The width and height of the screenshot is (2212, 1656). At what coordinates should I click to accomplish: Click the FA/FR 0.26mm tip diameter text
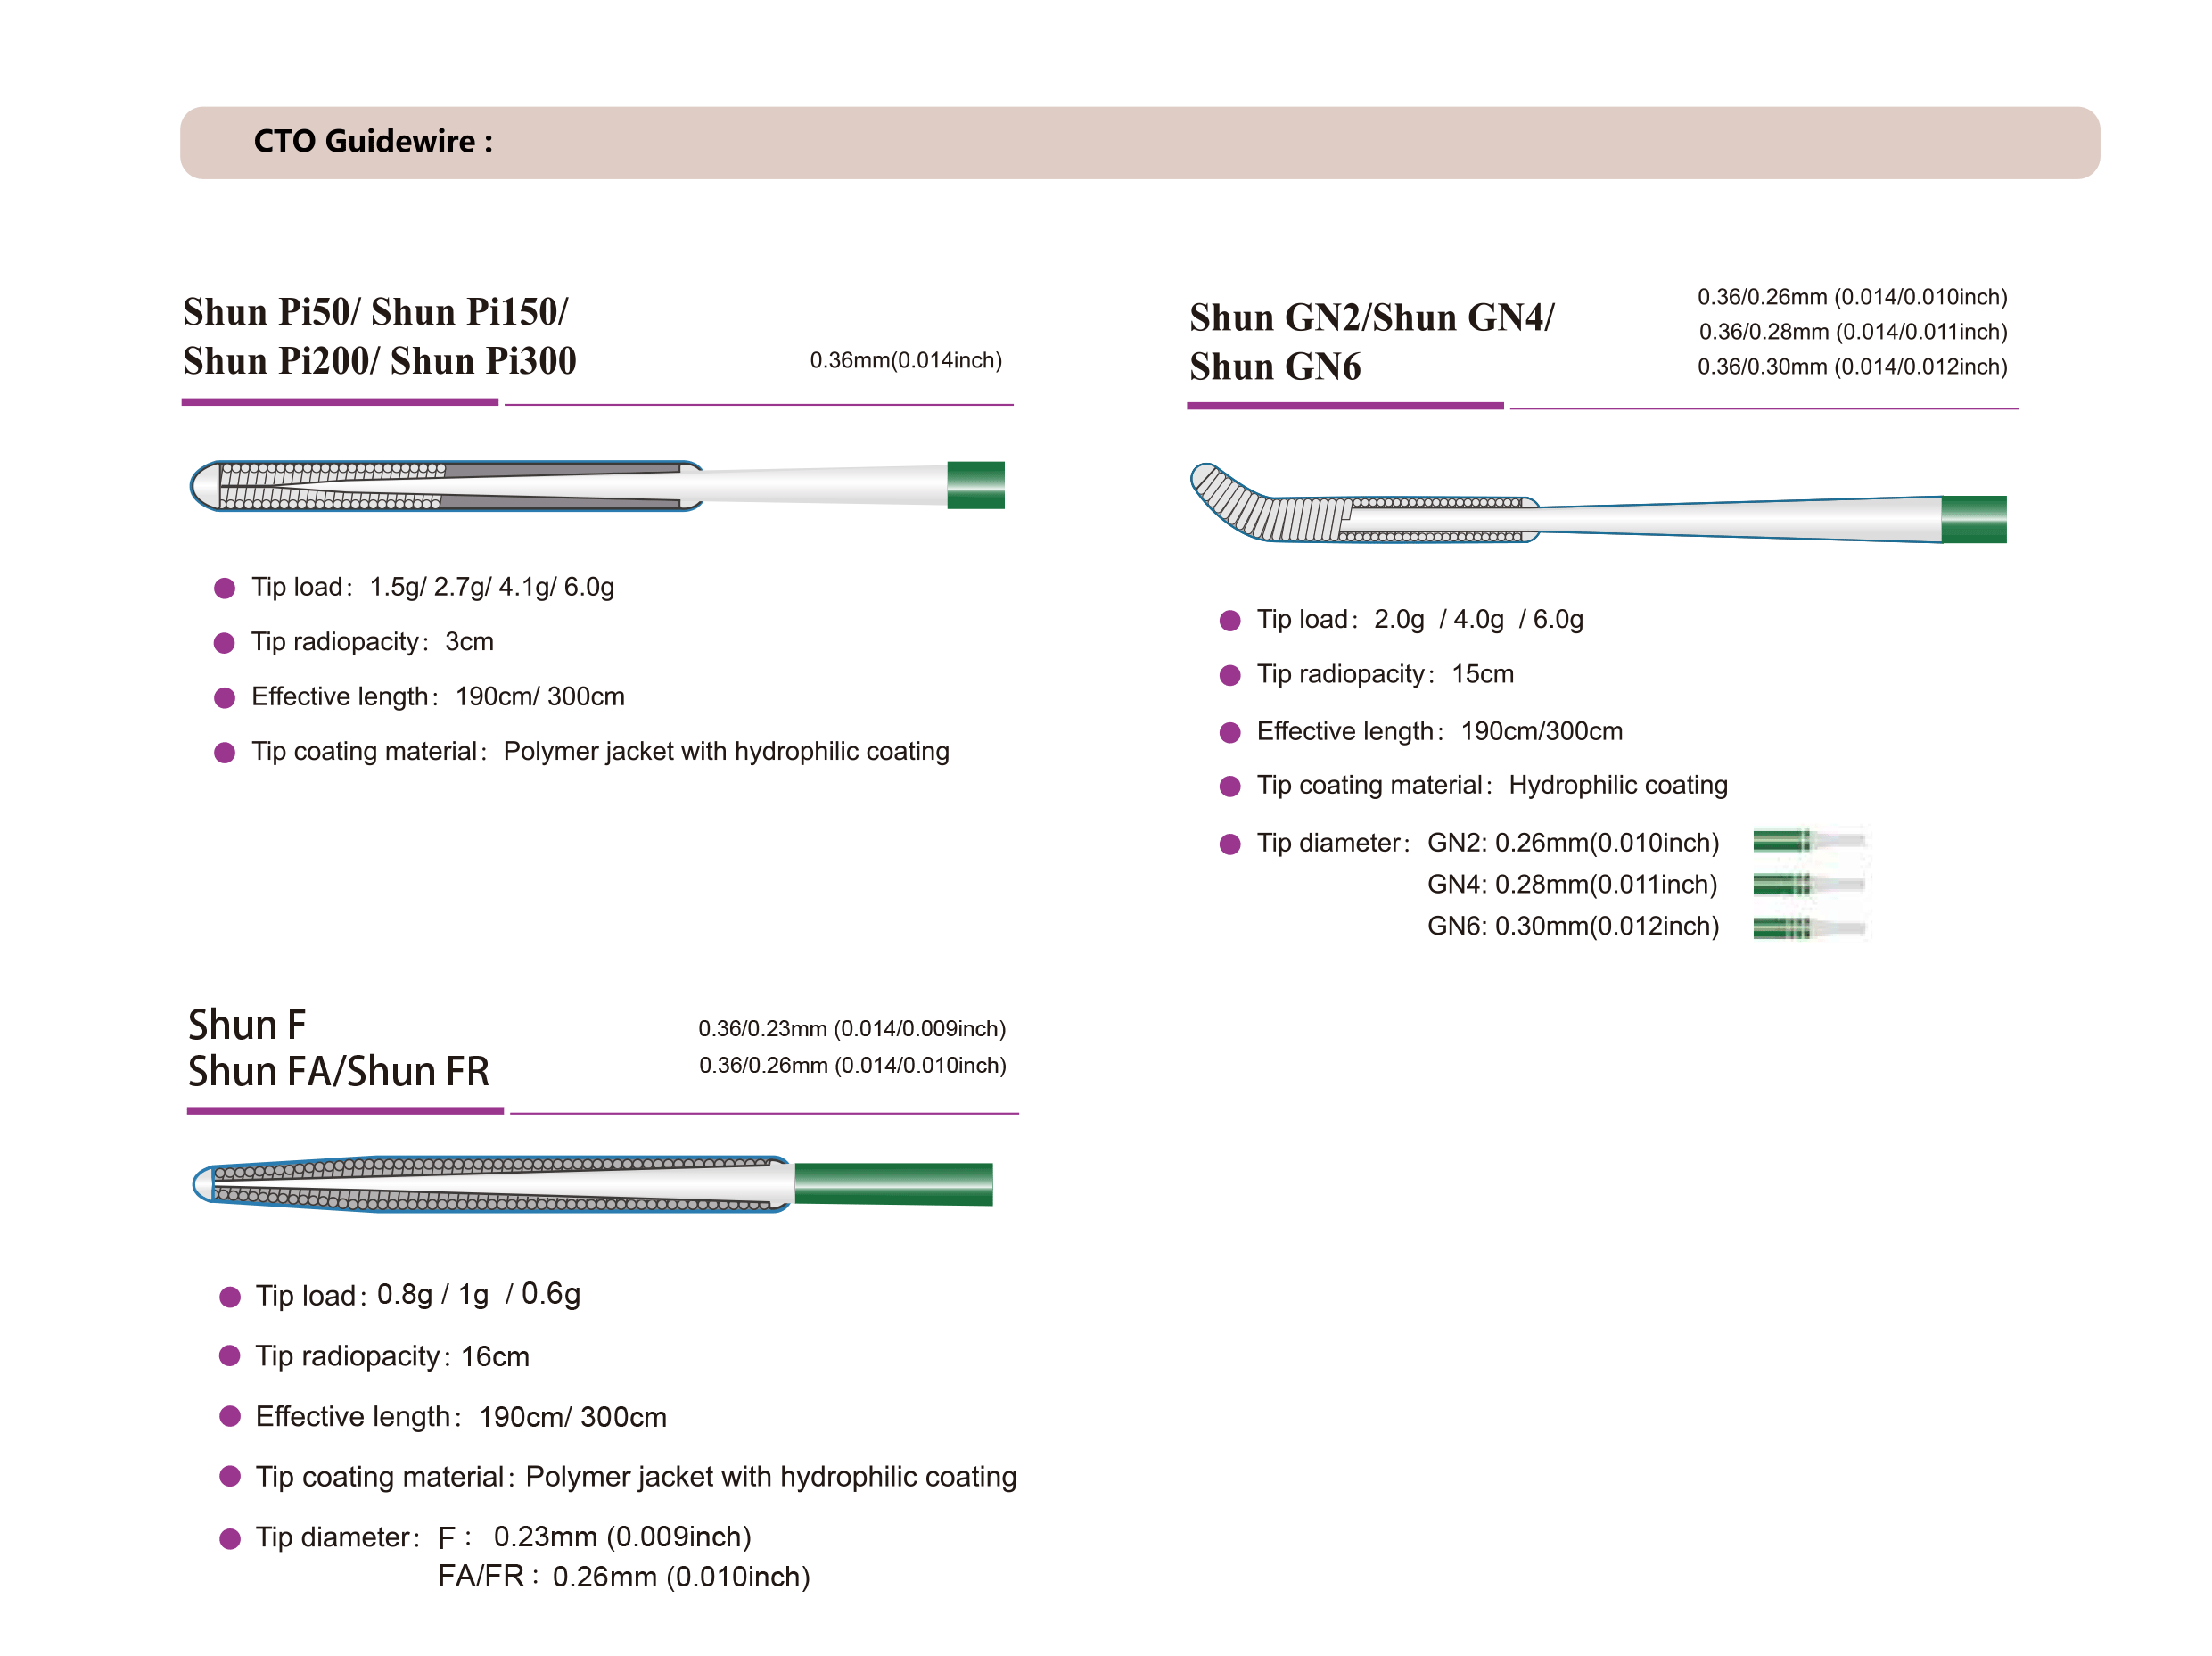623,1577
